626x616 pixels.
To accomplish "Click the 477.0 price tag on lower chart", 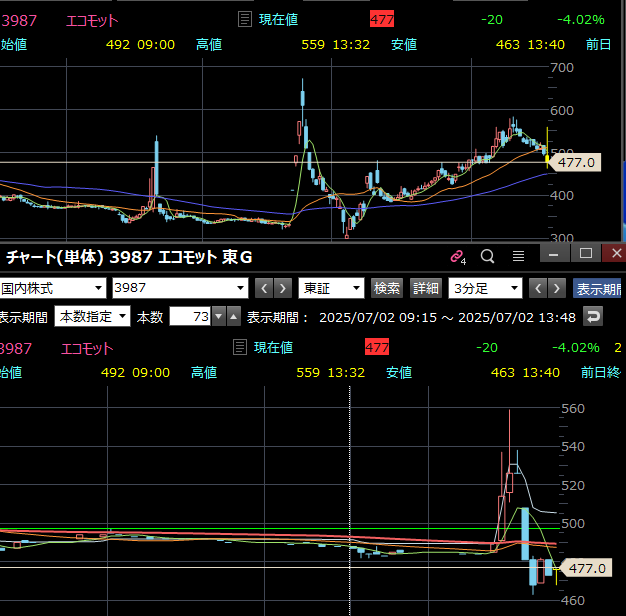I will (x=586, y=568).
